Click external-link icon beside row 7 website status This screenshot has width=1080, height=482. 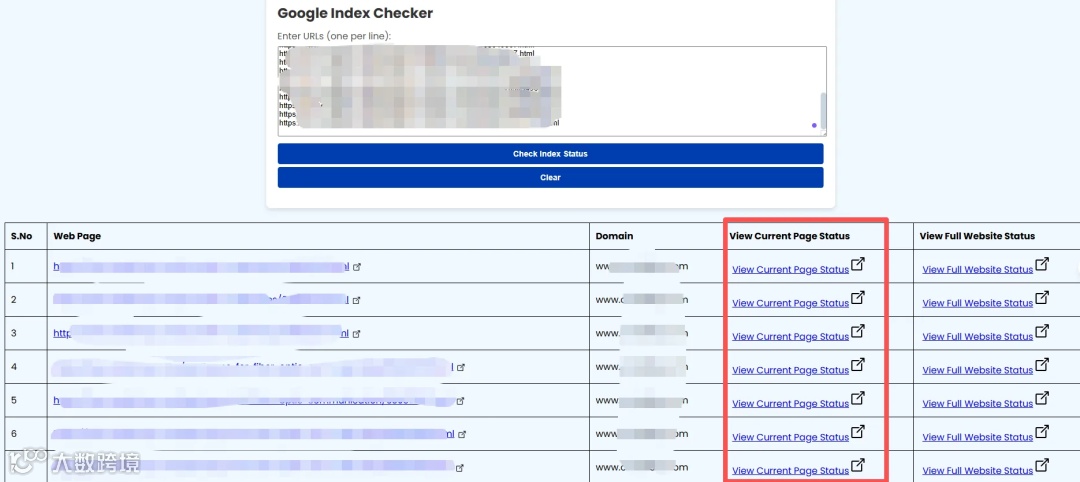(x=1042, y=465)
